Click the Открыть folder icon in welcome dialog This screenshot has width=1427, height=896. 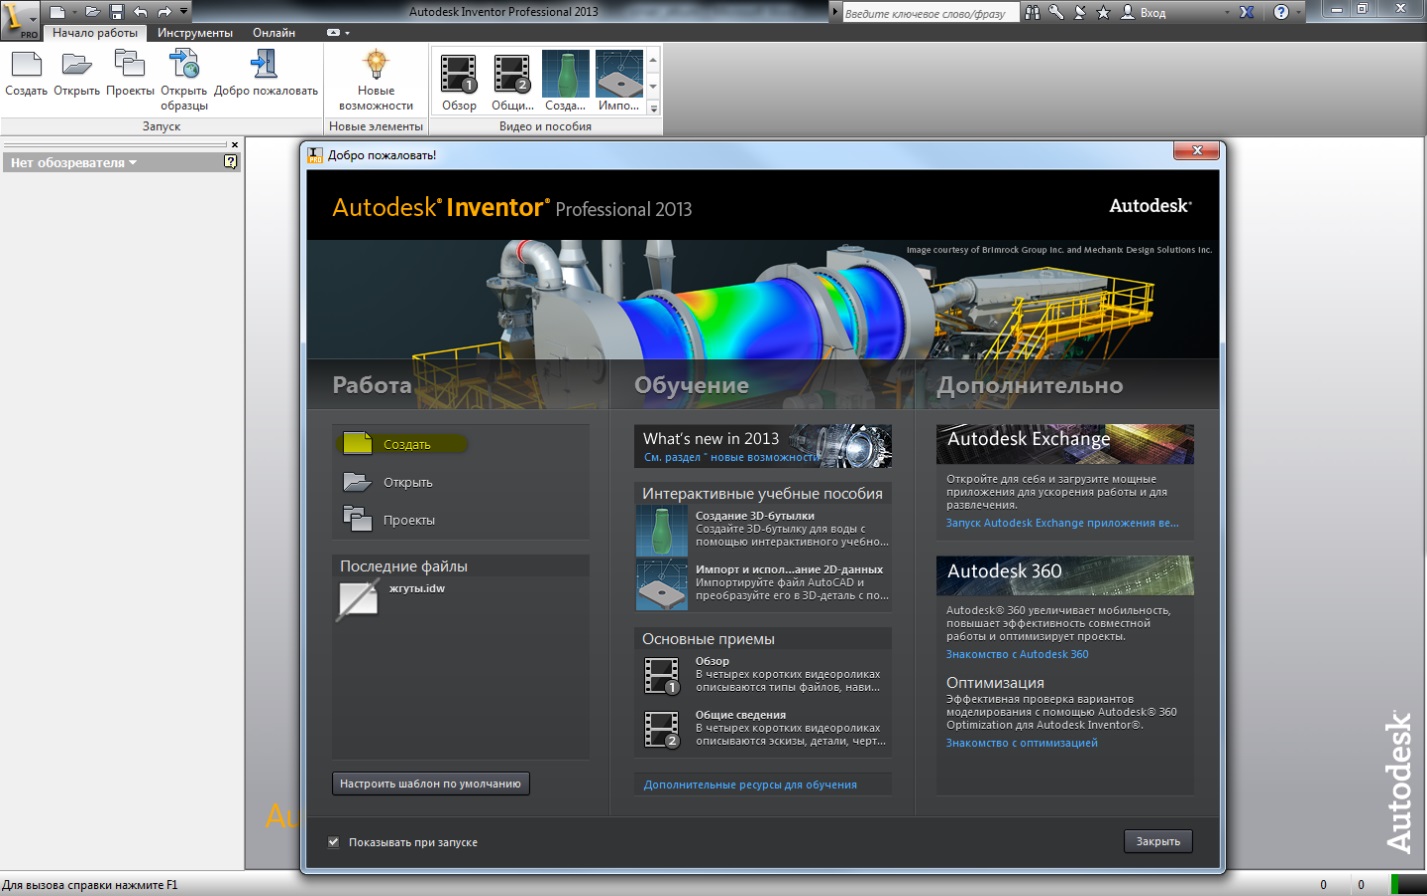[357, 482]
